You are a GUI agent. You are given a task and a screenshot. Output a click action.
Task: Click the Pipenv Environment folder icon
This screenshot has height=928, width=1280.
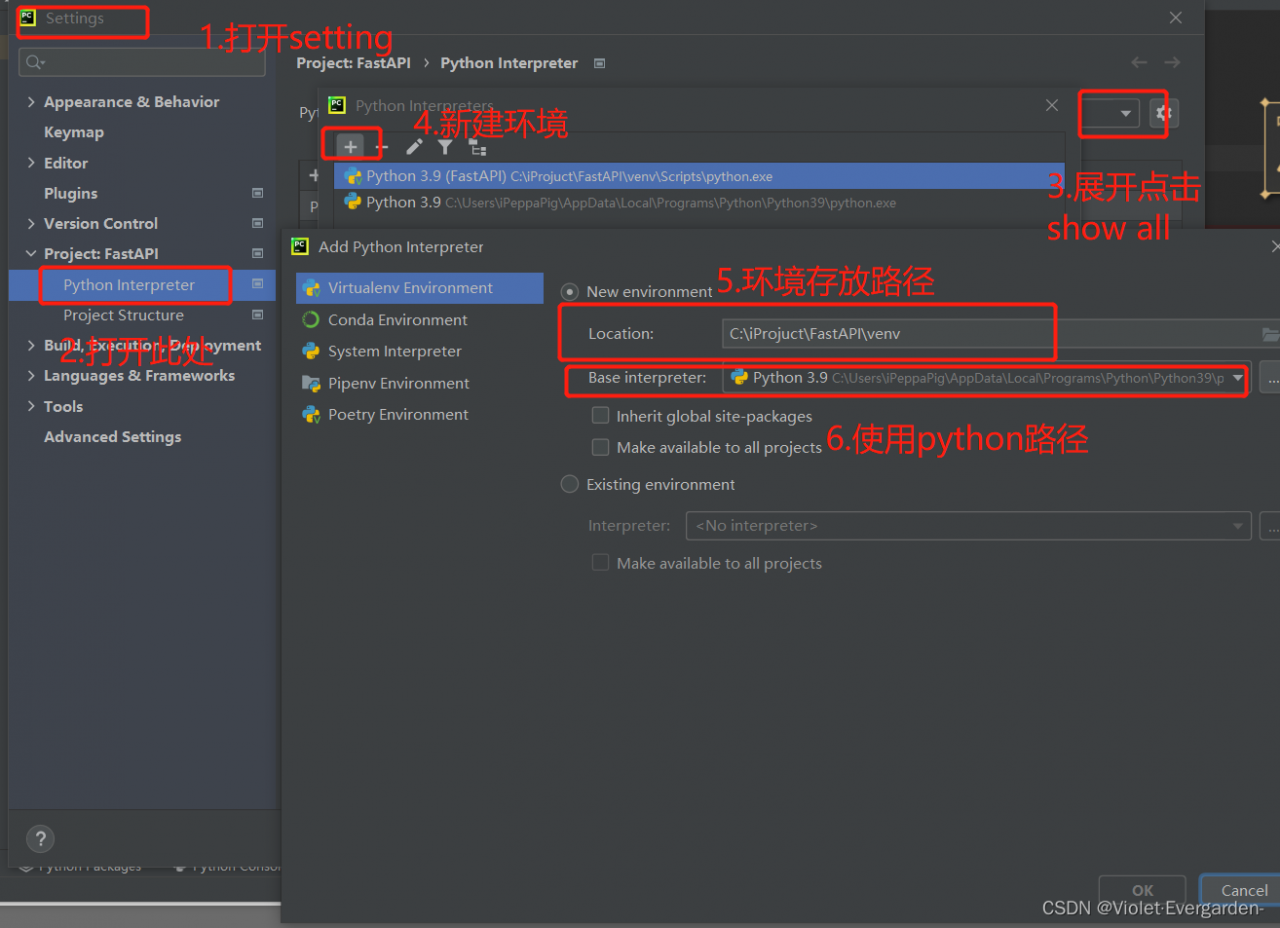(311, 383)
